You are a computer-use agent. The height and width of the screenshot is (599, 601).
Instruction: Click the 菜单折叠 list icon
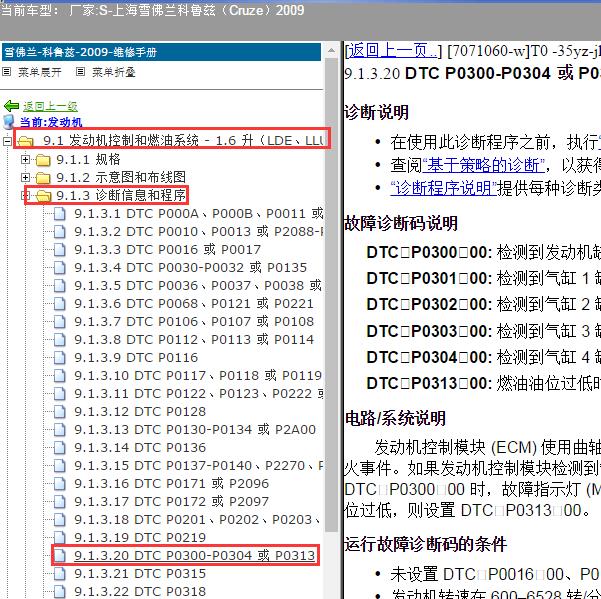[x=80, y=71]
